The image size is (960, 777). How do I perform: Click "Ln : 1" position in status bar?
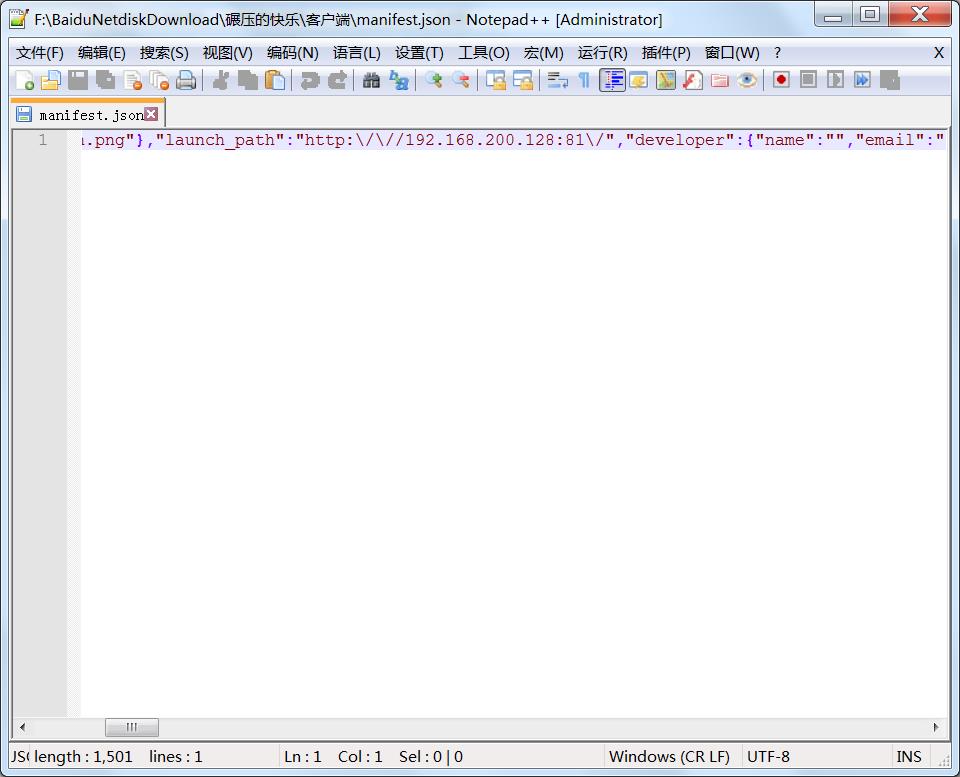coord(302,757)
